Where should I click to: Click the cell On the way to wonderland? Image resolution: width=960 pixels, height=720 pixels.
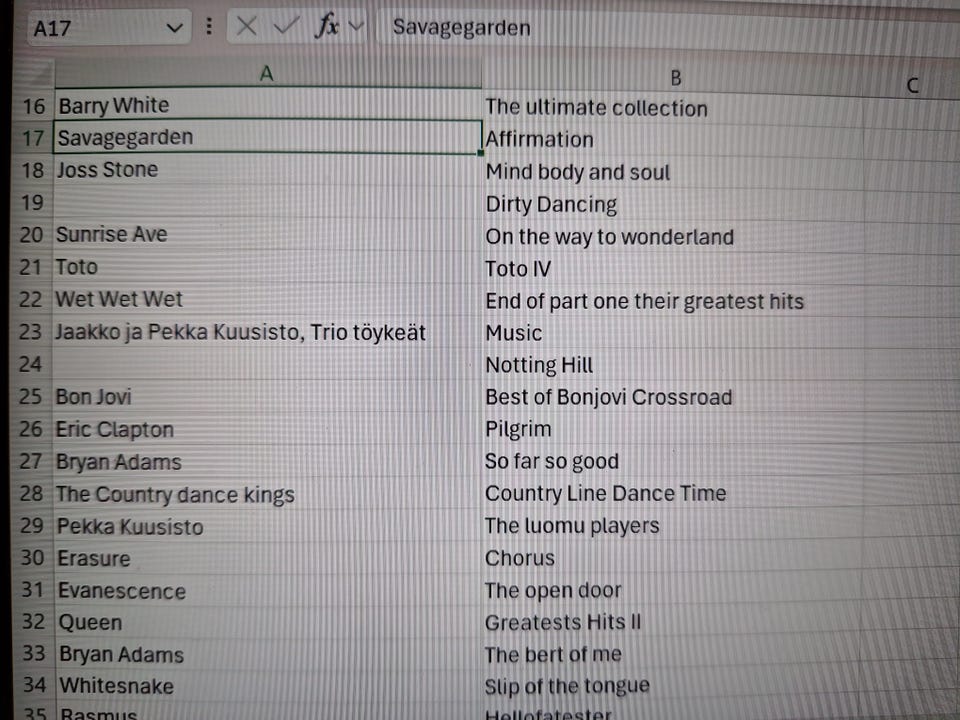[x=673, y=237]
